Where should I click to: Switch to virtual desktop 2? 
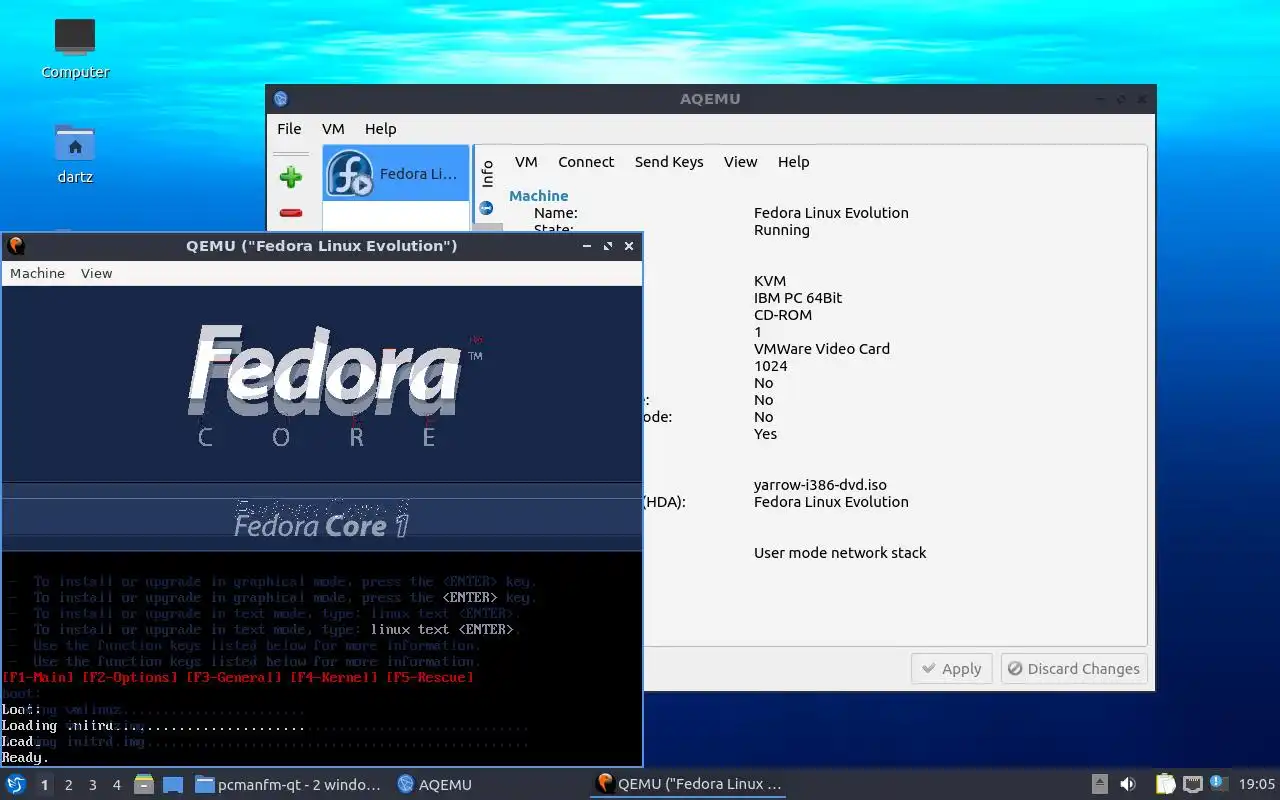tap(68, 785)
